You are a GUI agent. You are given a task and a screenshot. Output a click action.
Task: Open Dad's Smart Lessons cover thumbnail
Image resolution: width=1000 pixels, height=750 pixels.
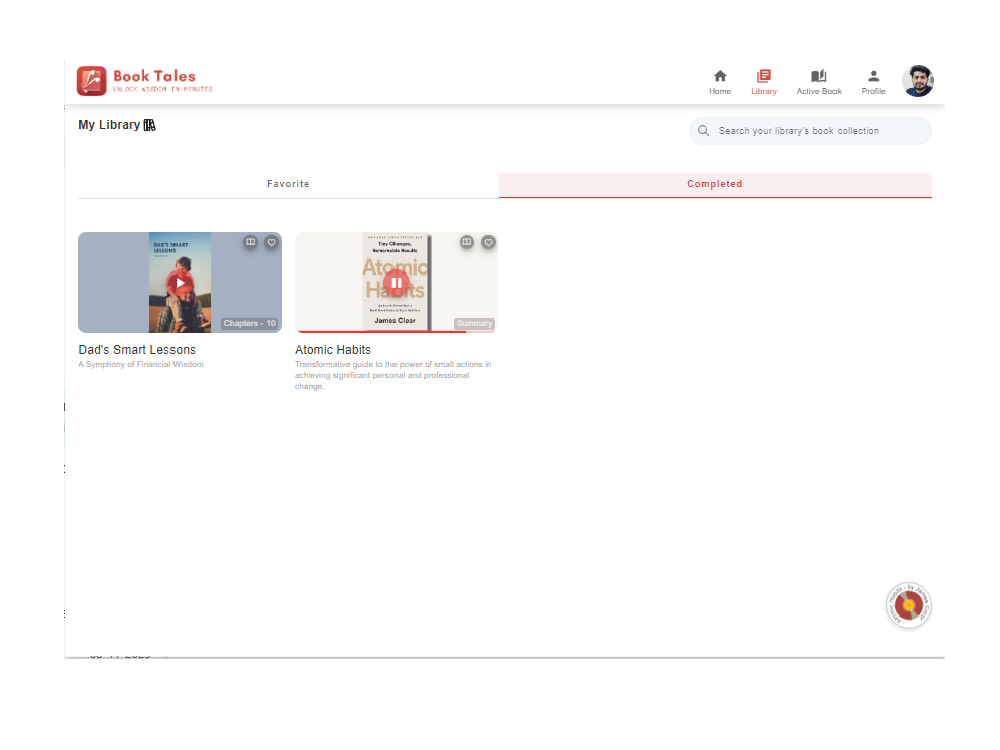pos(180,283)
